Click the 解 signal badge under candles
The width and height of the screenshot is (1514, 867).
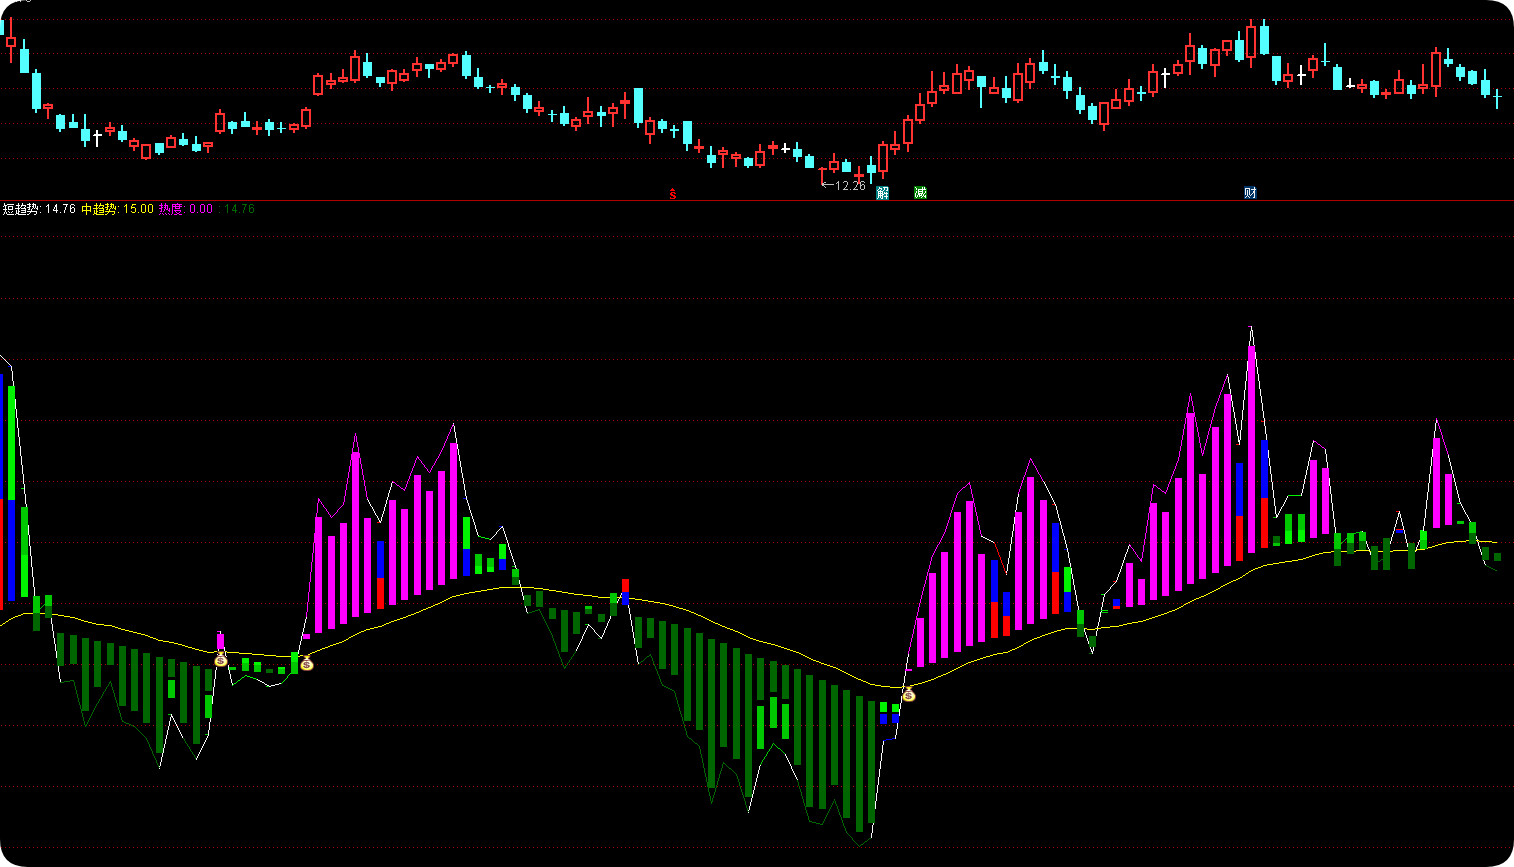882,193
